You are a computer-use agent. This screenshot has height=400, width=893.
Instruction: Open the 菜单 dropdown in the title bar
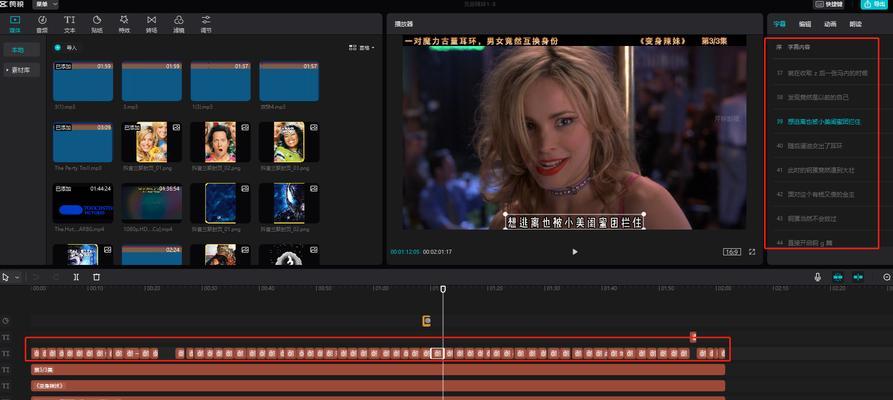[x=46, y=4]
